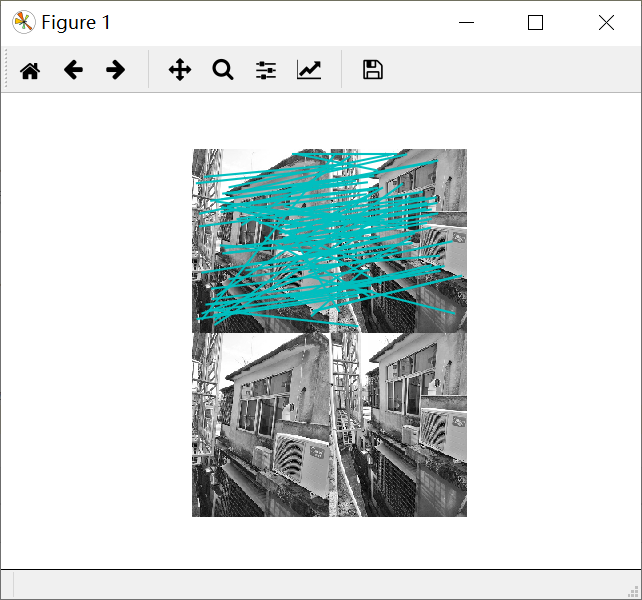Maximize the Figure 1 window

coord(535,23)
